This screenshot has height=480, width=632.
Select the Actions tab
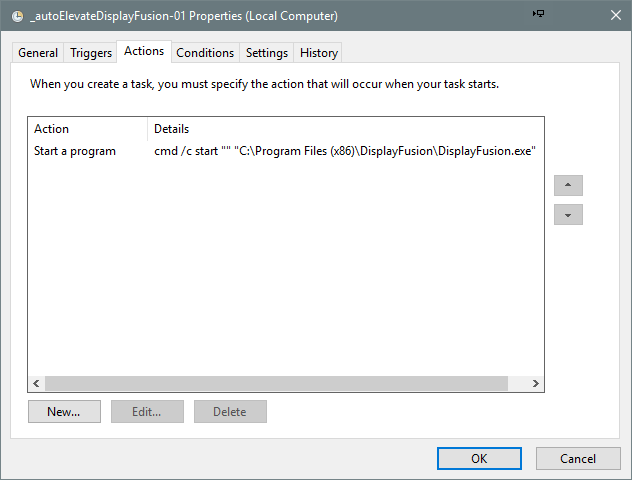tap(144, 51)
